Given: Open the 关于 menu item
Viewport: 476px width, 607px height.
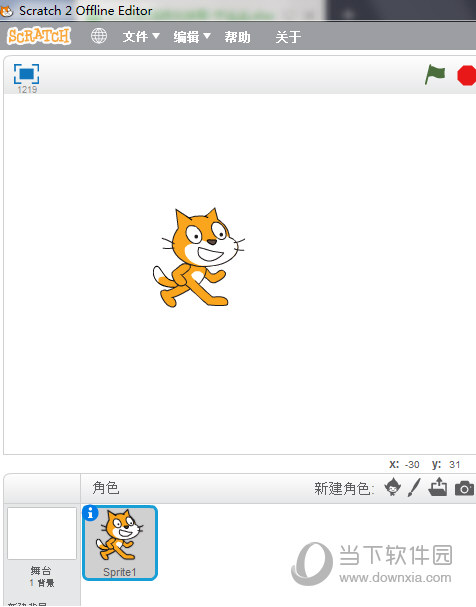Looking at the screenshot, I should click(288, 37).
